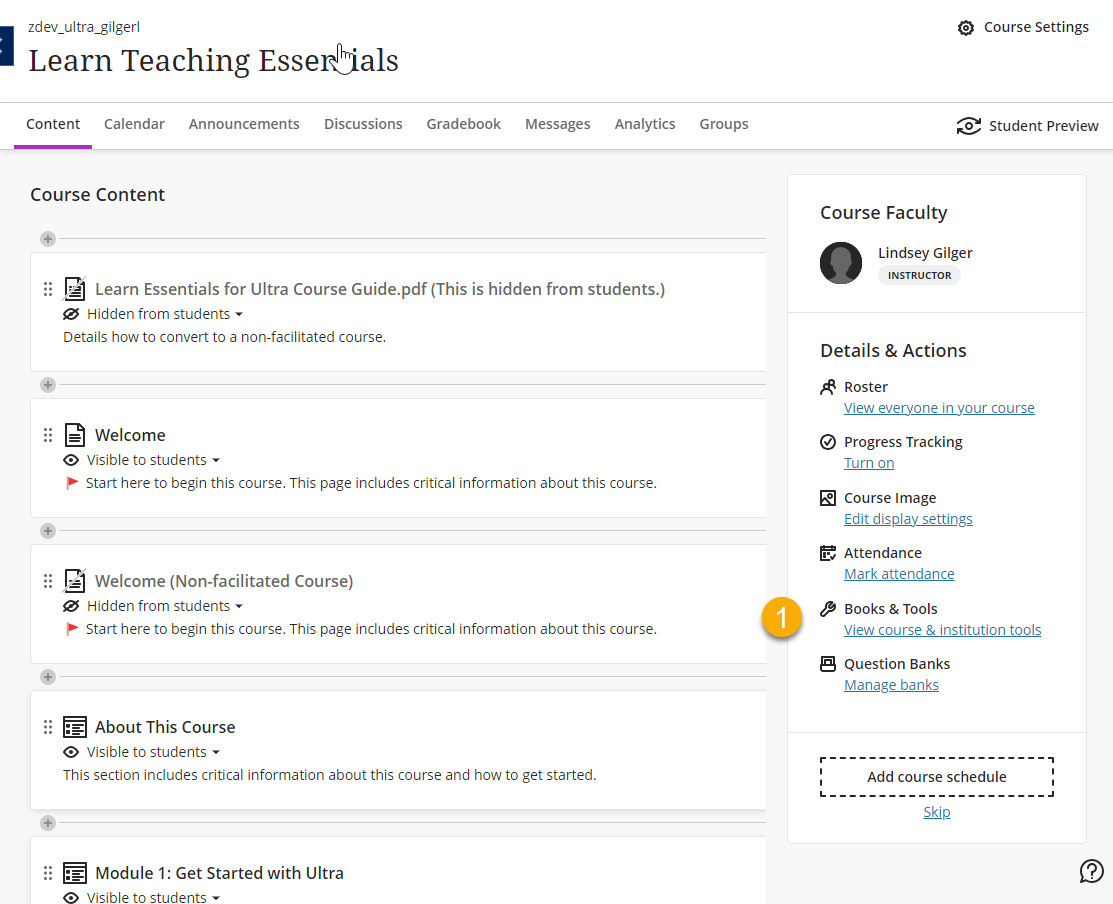Image resolution: width=1113 pixels, height=904 pixels.
Task: Click the Welcome (Non-facilitated Course) document icon
Action: (x=75, y=581)
